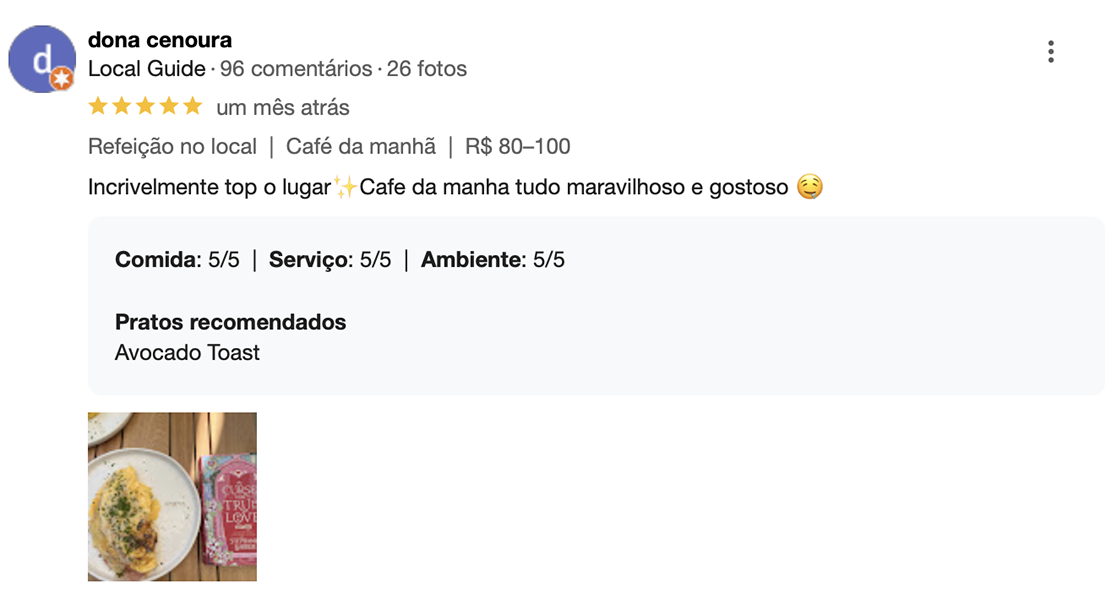Image resolution: width=1117 pixels, height=600 pixels.
Task: Click the um mês atrás timestamp
Action: (283, 108)
